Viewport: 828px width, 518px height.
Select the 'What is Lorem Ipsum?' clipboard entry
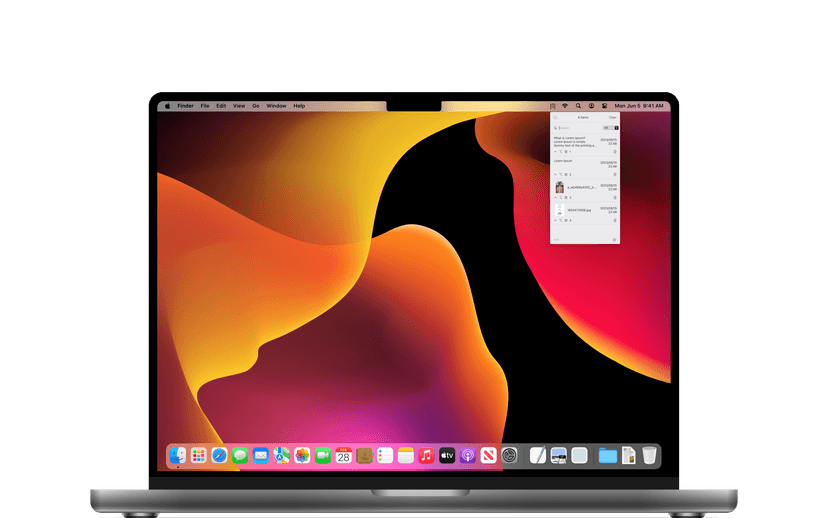[585, 145]
